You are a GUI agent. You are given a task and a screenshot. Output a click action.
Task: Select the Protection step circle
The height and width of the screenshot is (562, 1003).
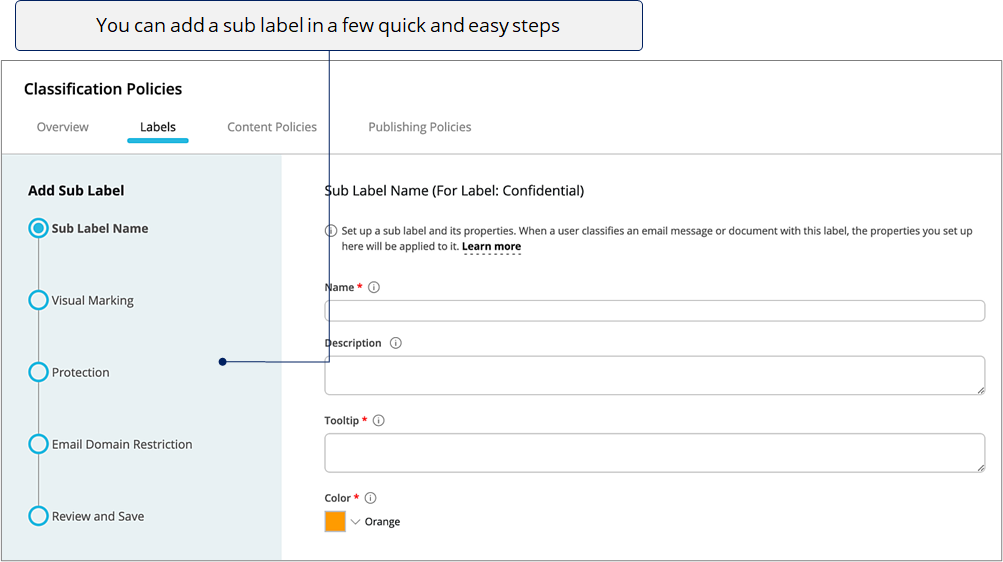click(x=38, y=372)
